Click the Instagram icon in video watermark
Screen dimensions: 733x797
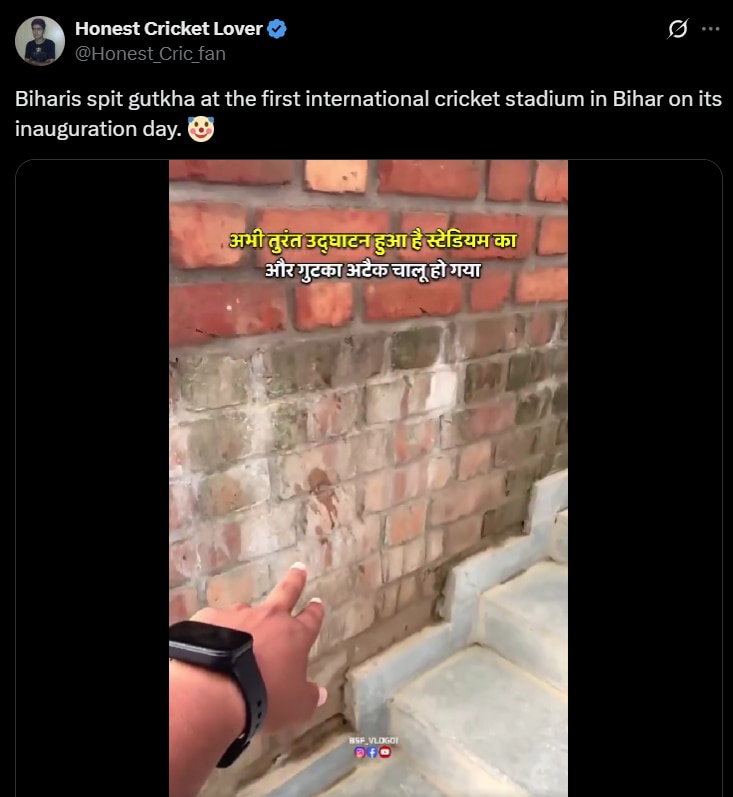tap(360, 752)
